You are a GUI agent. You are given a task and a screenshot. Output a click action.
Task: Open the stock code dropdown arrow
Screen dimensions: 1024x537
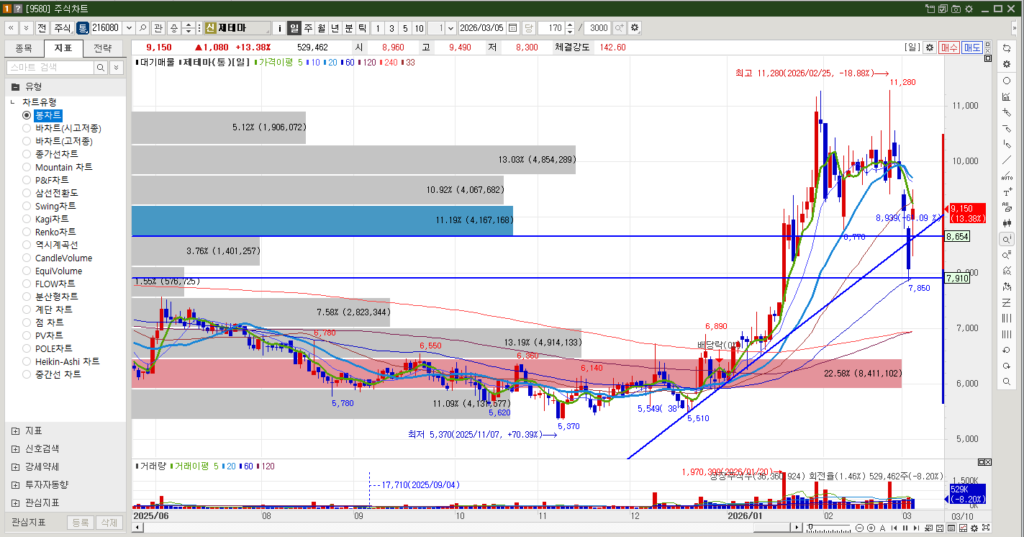128,27
